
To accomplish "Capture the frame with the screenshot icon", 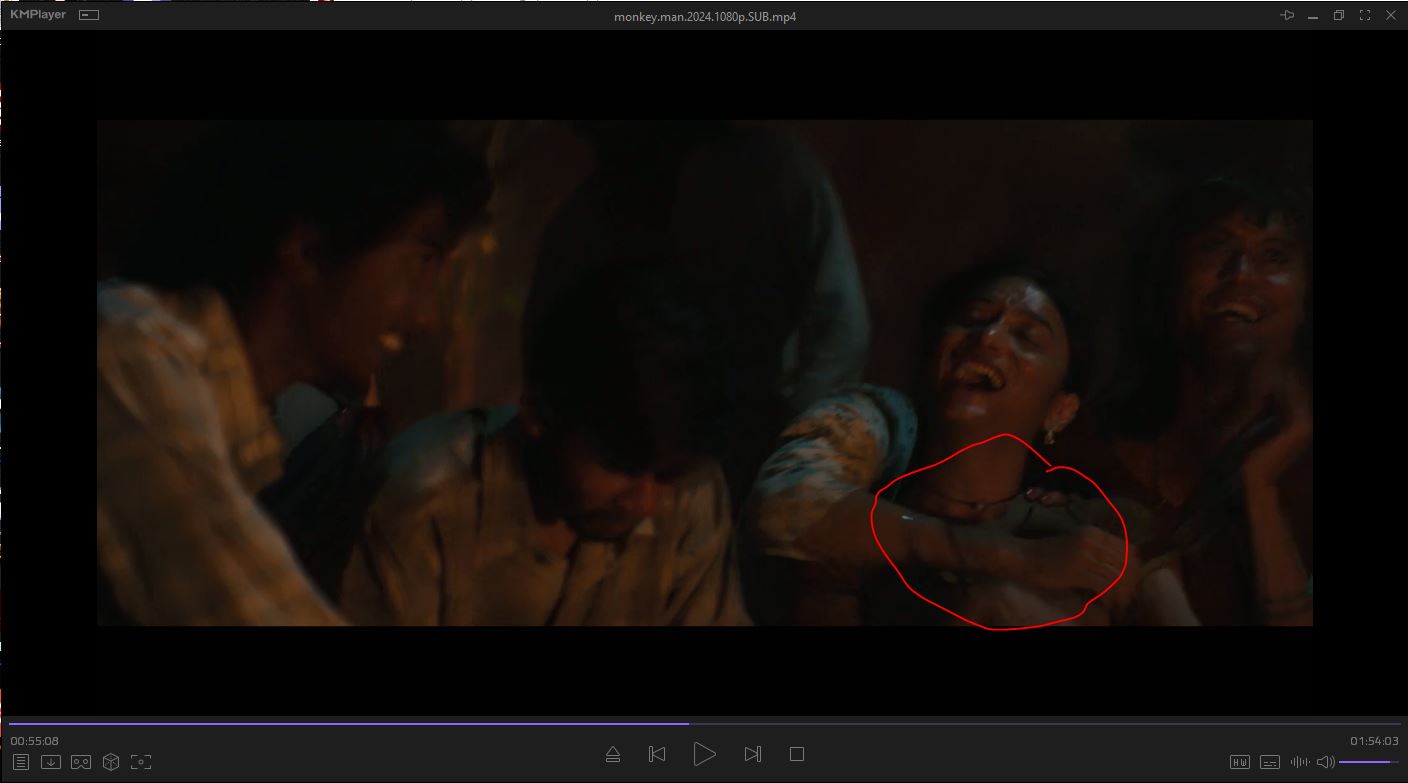I will pyautogui.click(x=141, y=762).
